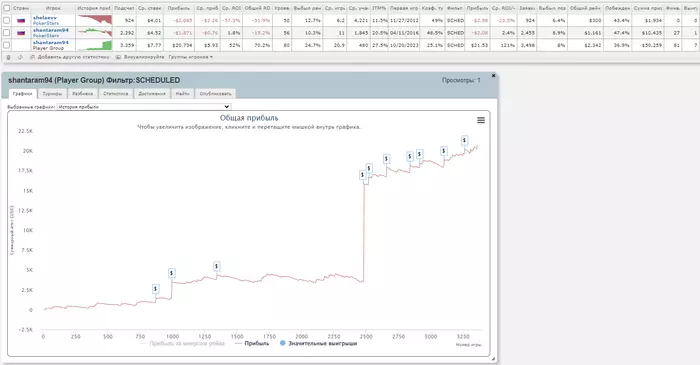Viewport: 700px width, 365px height.
Task: Open the chart hamburger menu icon
Action: point(481,120)
